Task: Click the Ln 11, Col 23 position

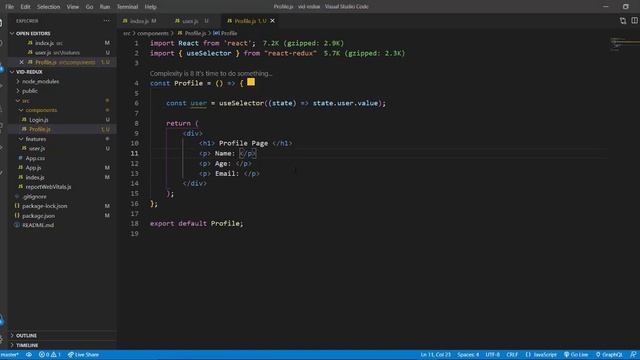Action: pos(436,355)
